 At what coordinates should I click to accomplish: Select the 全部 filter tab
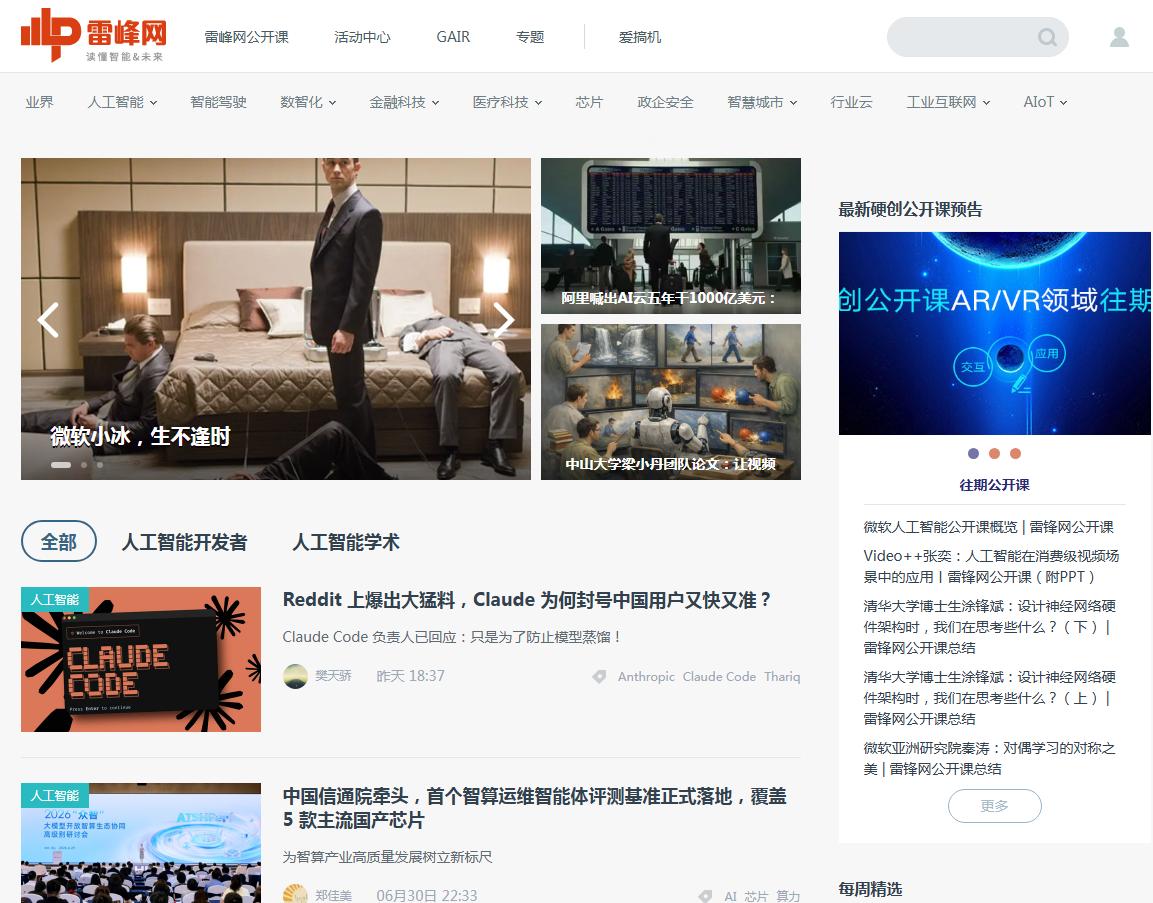(59, 541)
